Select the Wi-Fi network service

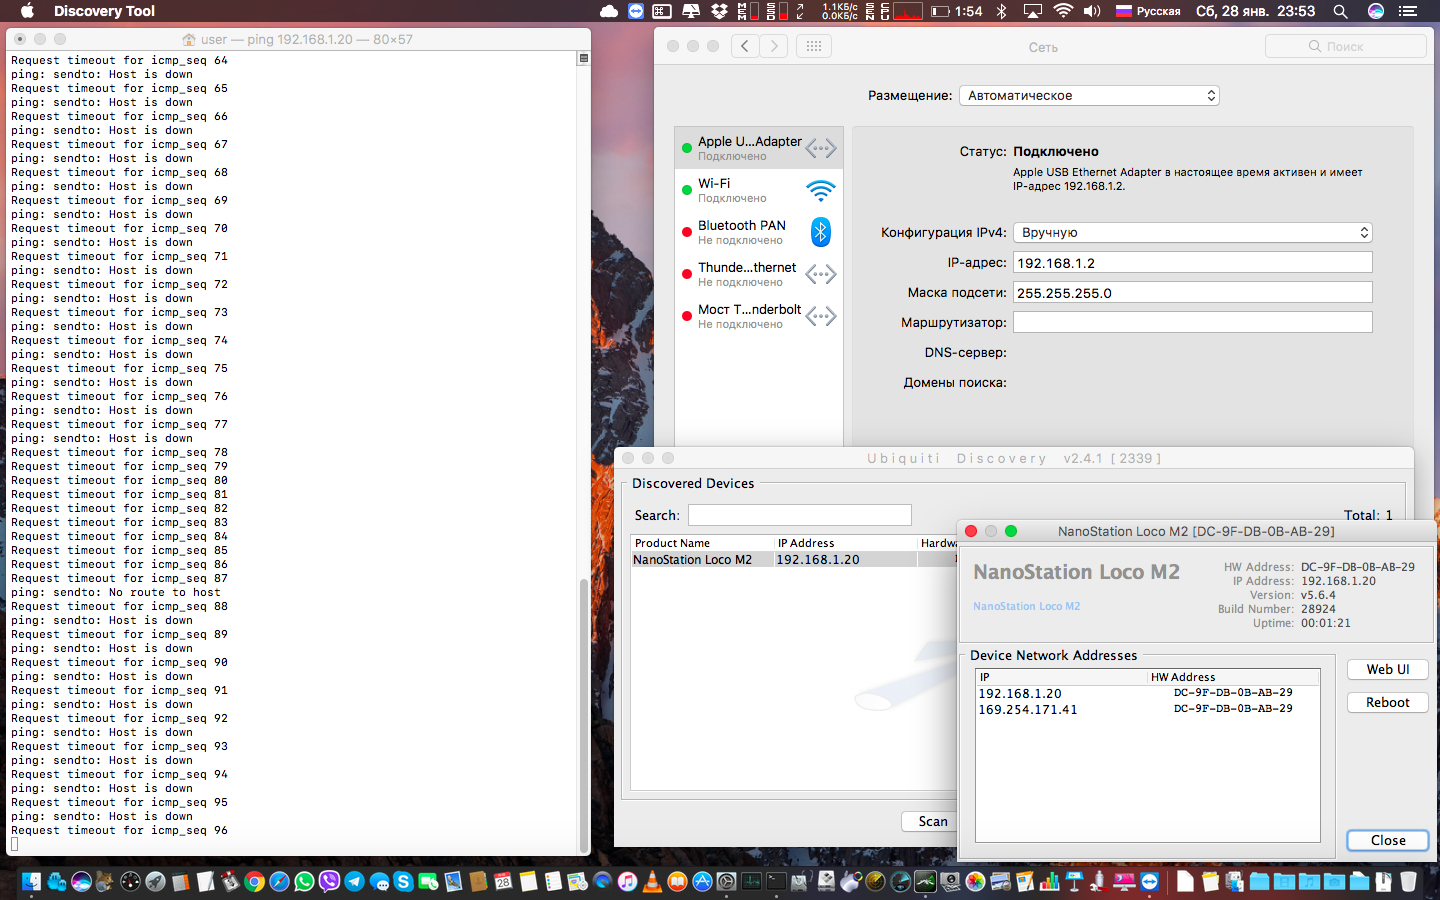click(759, 190)
